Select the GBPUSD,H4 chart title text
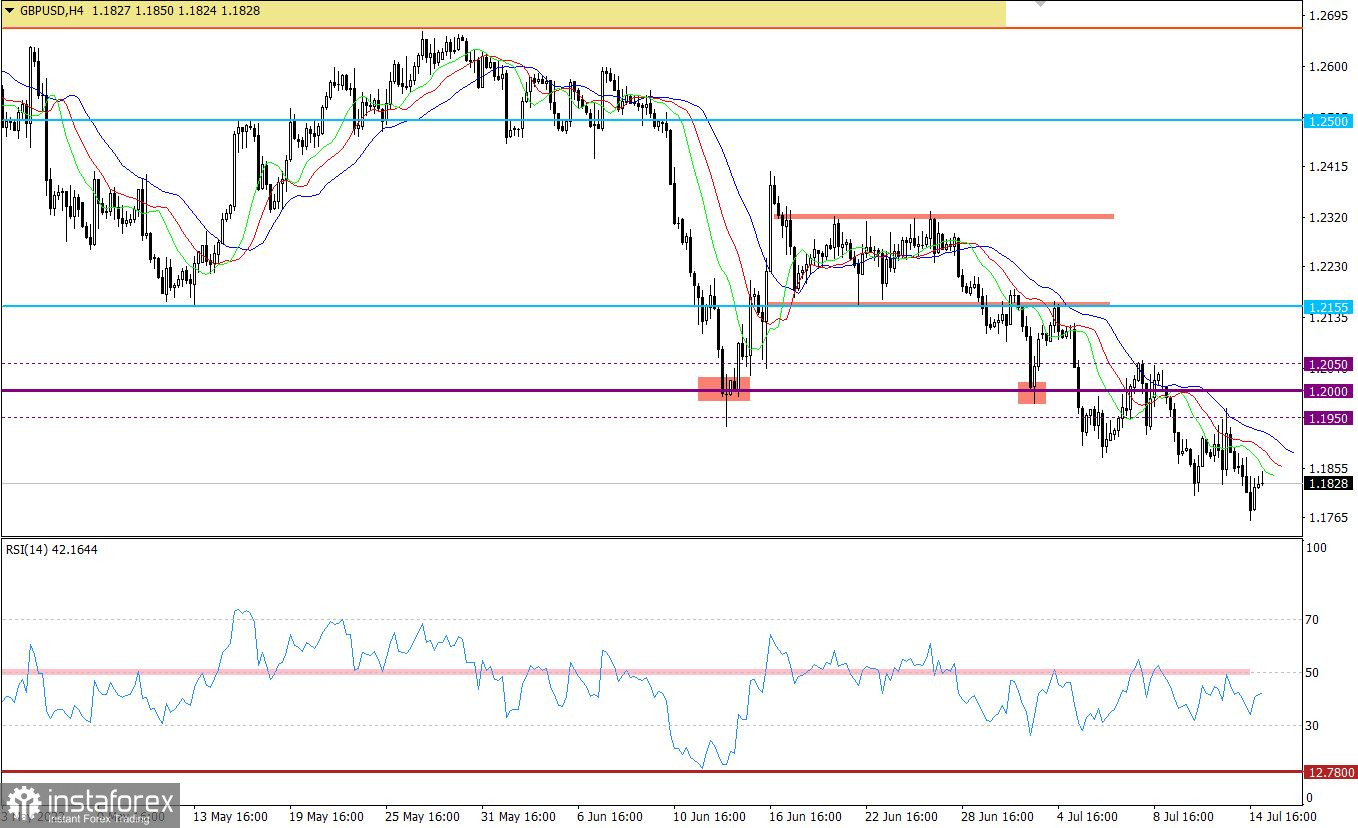The width and height of the screenshot is (1358, 828). (x=52, y=12)
